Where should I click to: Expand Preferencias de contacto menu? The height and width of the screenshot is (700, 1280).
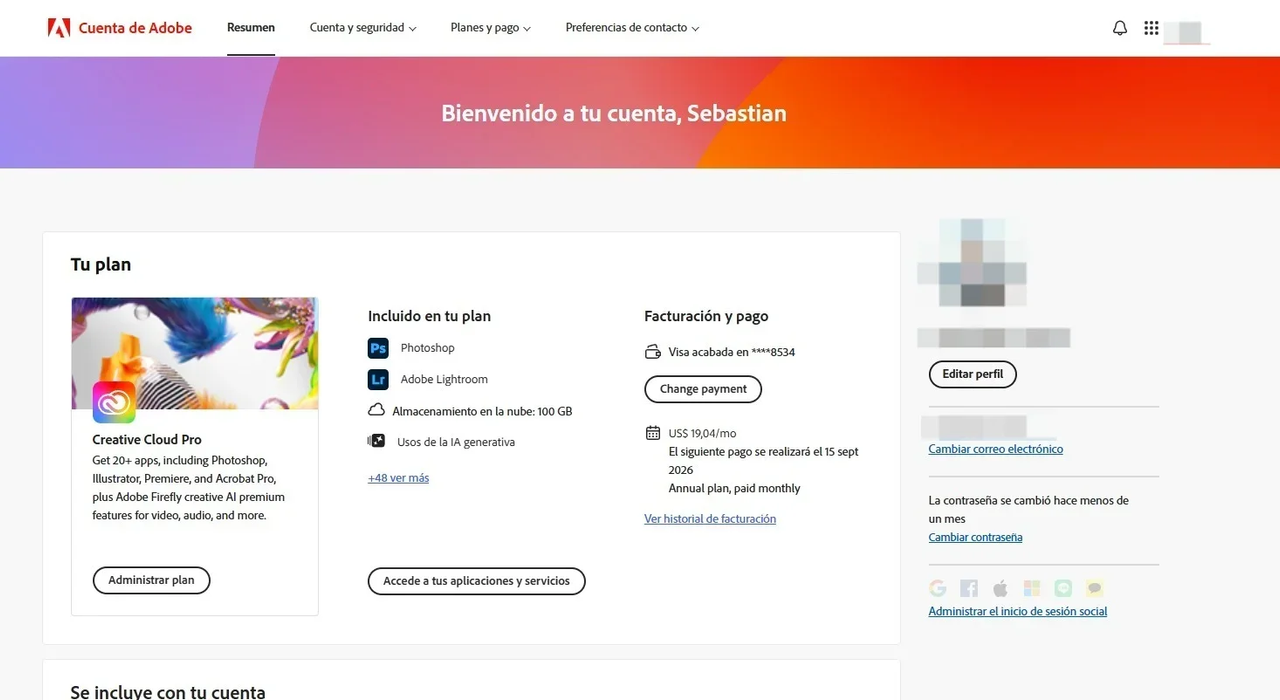click(x=632, y=28)
